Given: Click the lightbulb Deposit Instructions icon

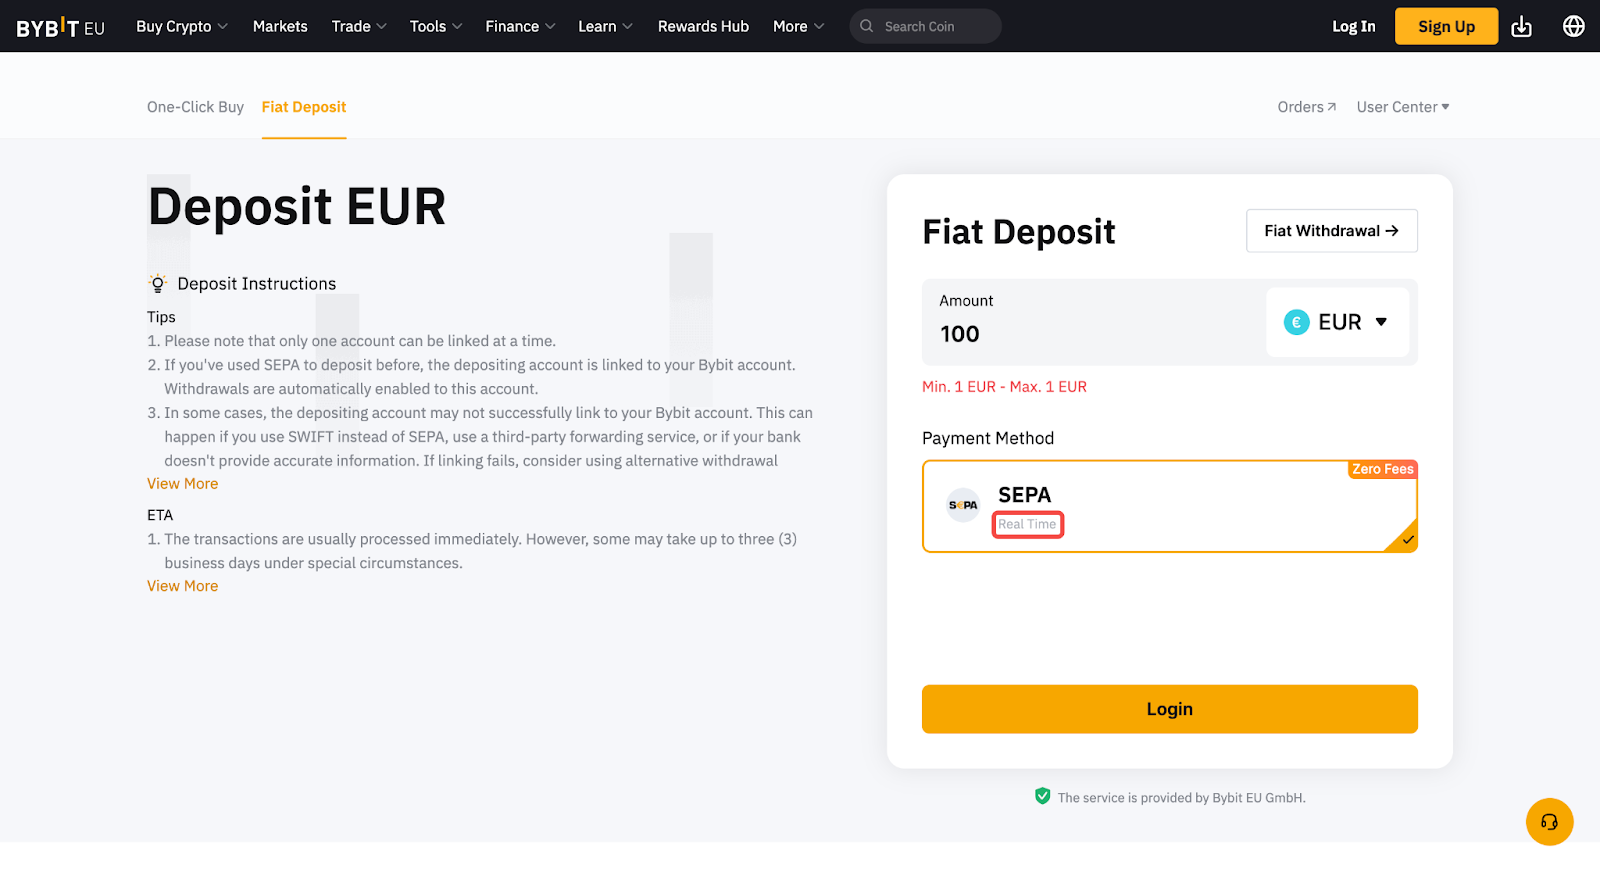Looking at the screenshot, I should pos(158,284).
